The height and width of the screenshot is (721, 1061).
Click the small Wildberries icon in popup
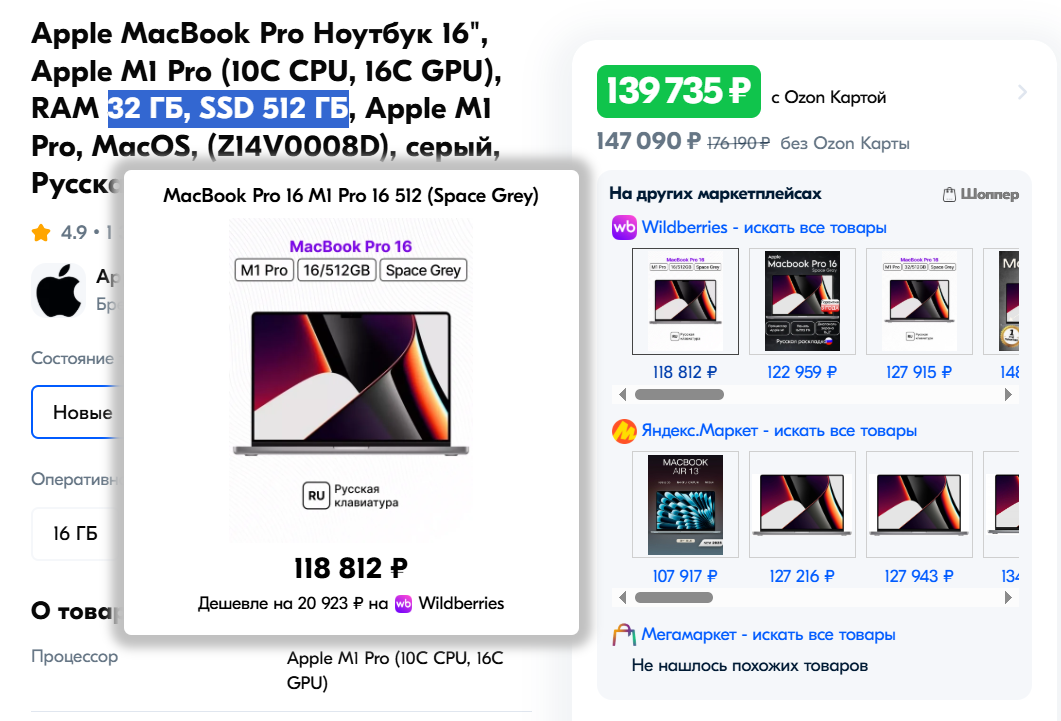403,603
